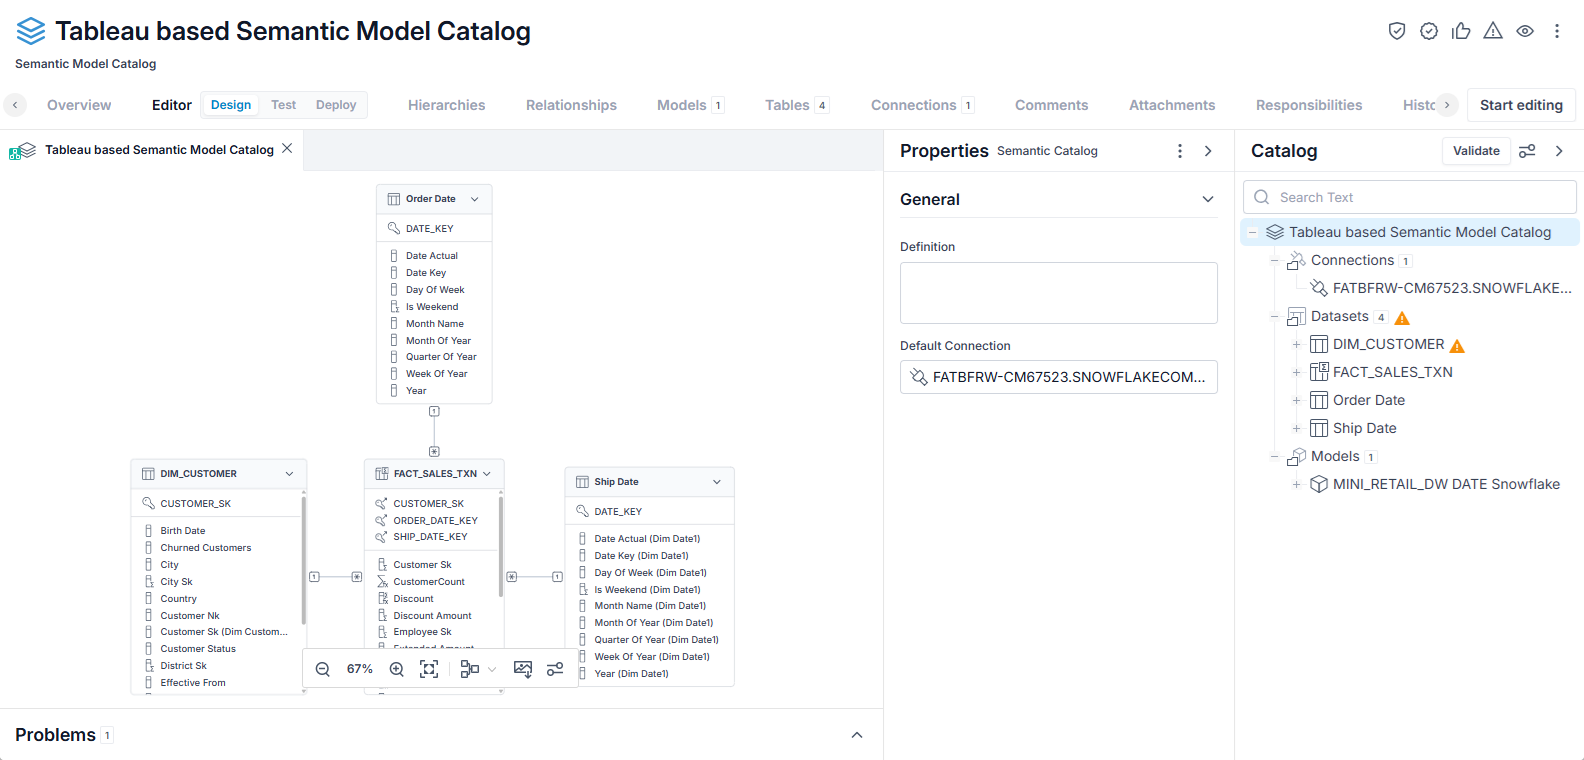Image resolution: width=1584 pixels, height=760 pixels.
Task: Click the Order Date table icon in the catalog tree
Action: coord(1319,400)
